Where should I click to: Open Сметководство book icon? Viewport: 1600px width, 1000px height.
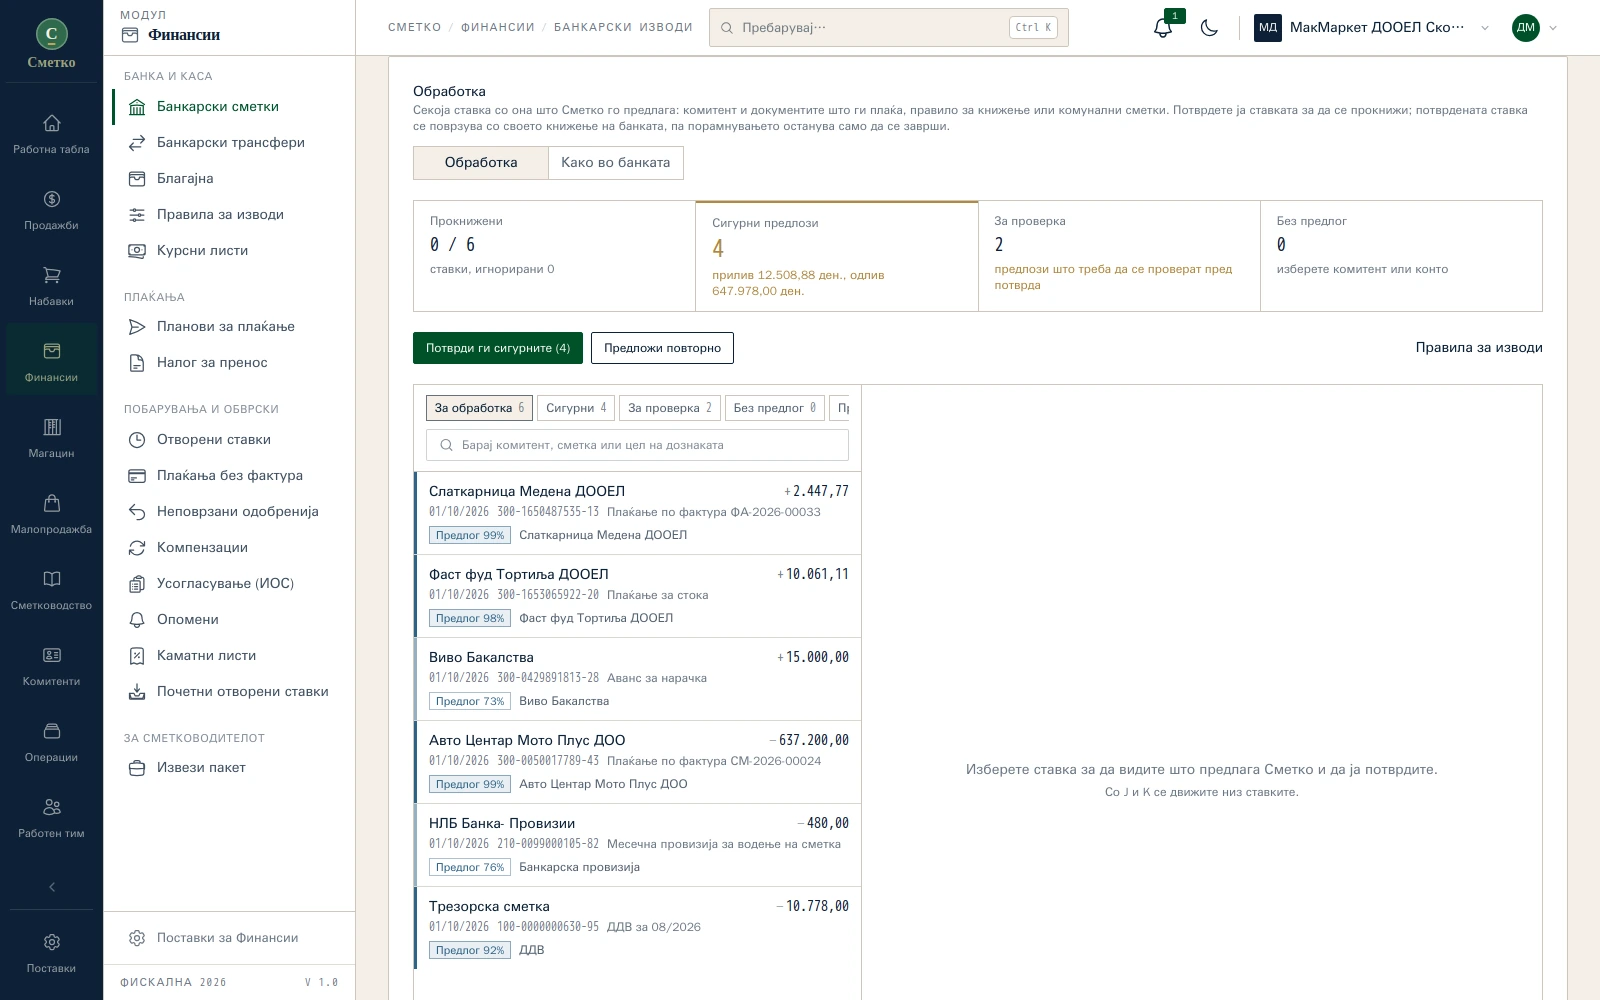tap(51, 589)
